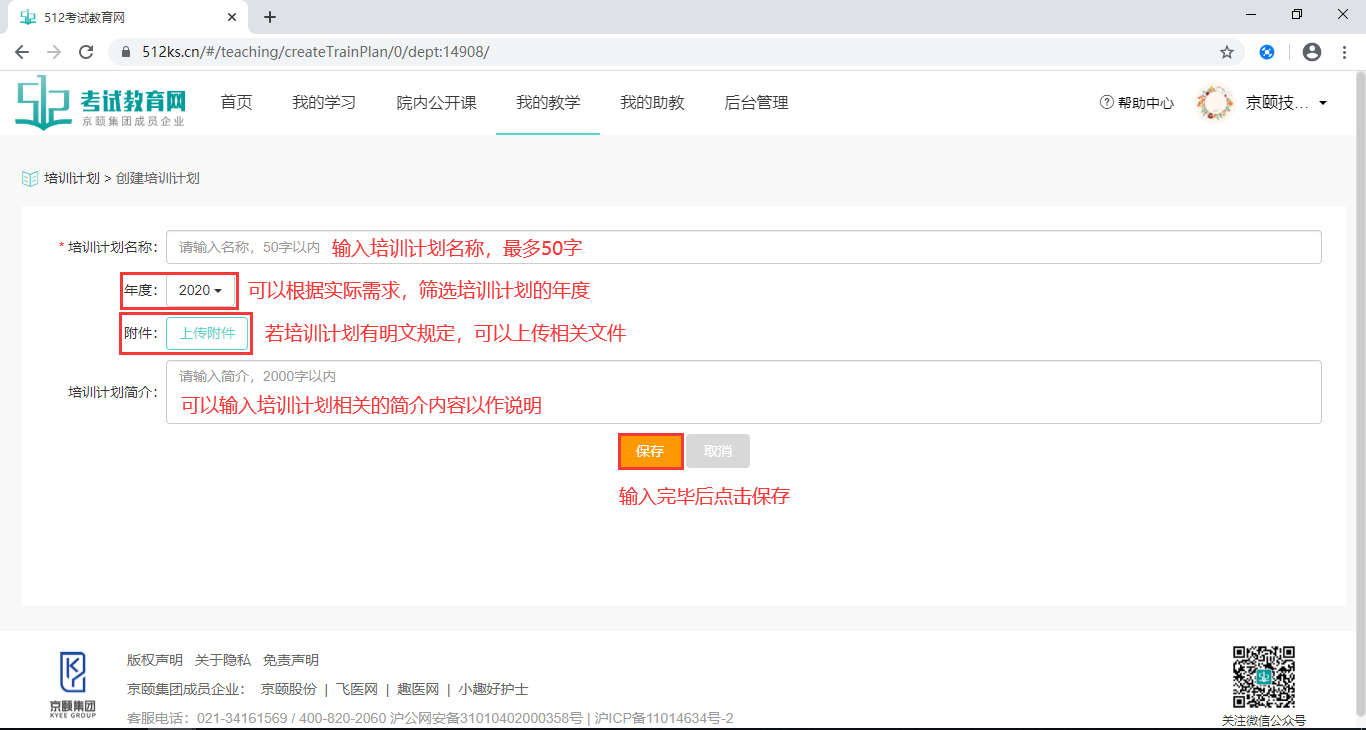The width and height of the screenshot is (1366, 730).
Task: Click the KYEE GROUP footer logo
Action: click(73, 685)
